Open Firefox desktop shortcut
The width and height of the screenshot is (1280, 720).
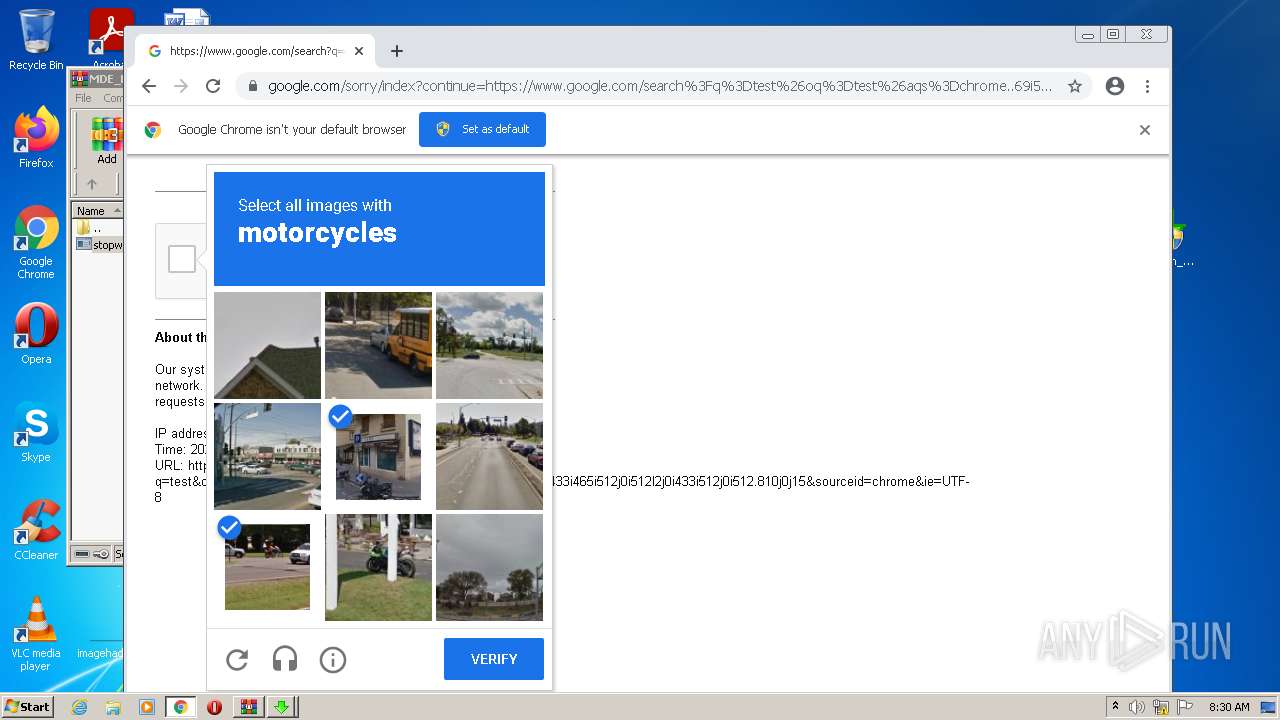(x=36, y=137)
